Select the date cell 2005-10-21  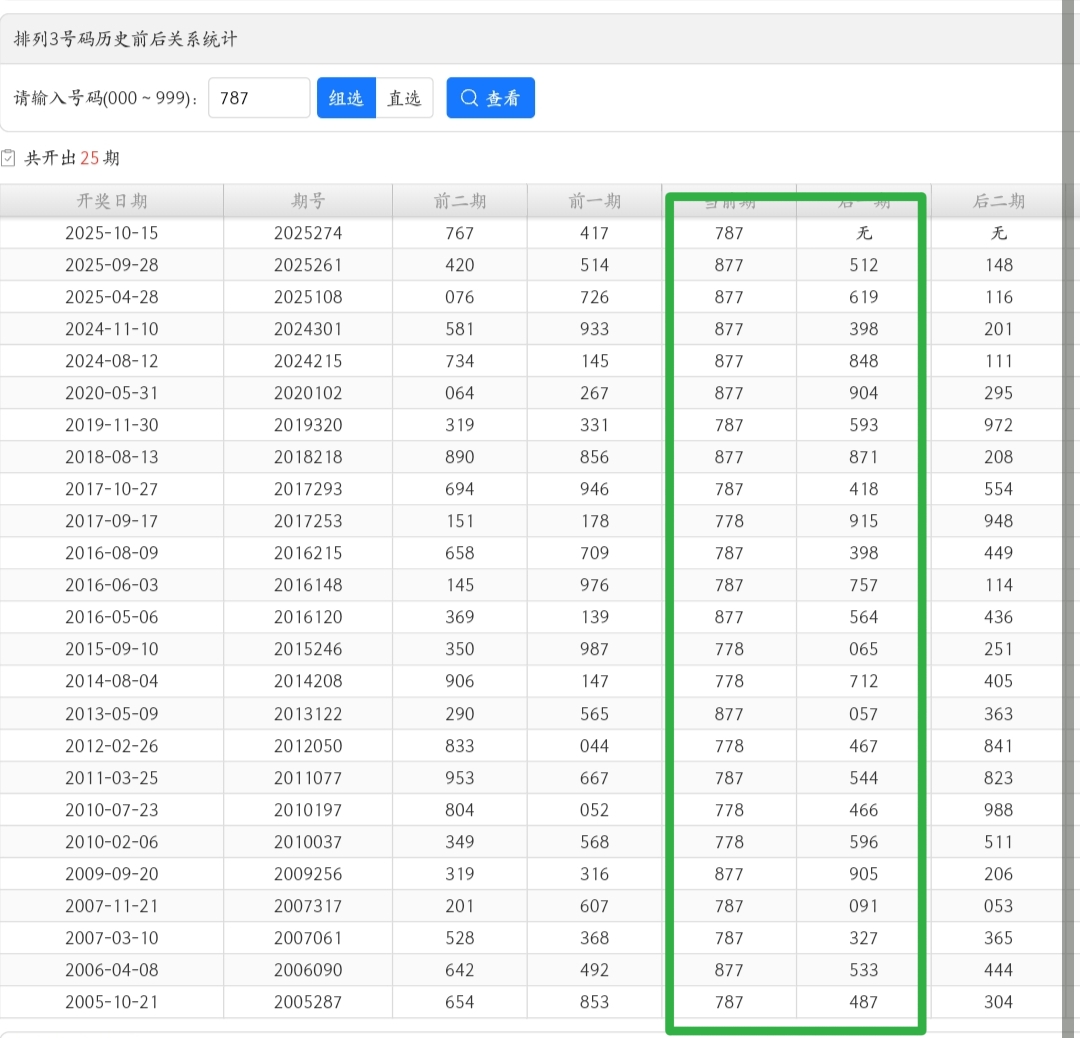click(112, 1002)
